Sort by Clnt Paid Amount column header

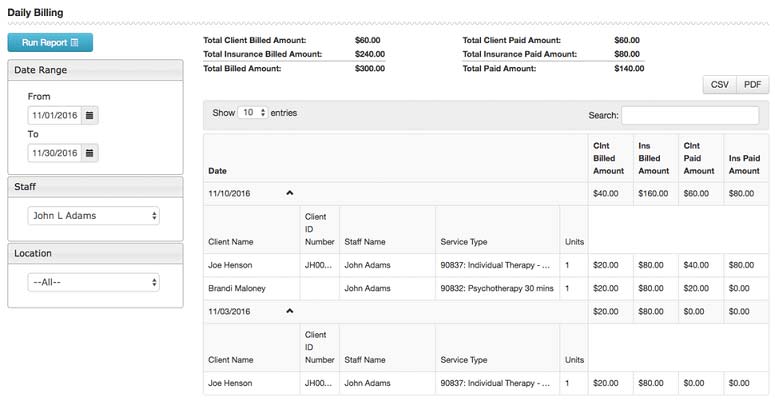(699, 158)
